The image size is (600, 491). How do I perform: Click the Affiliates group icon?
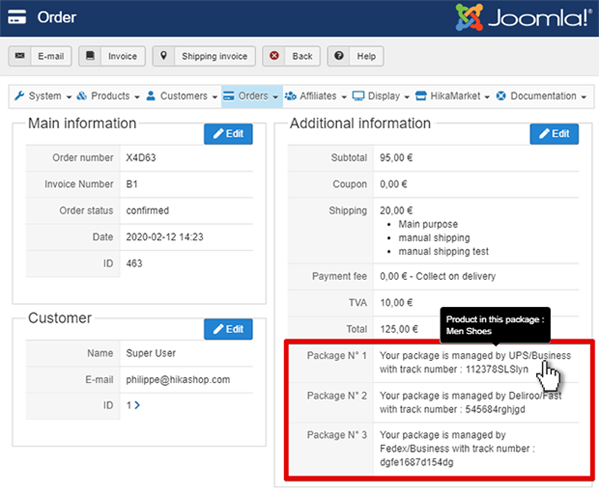pos(290,96)
